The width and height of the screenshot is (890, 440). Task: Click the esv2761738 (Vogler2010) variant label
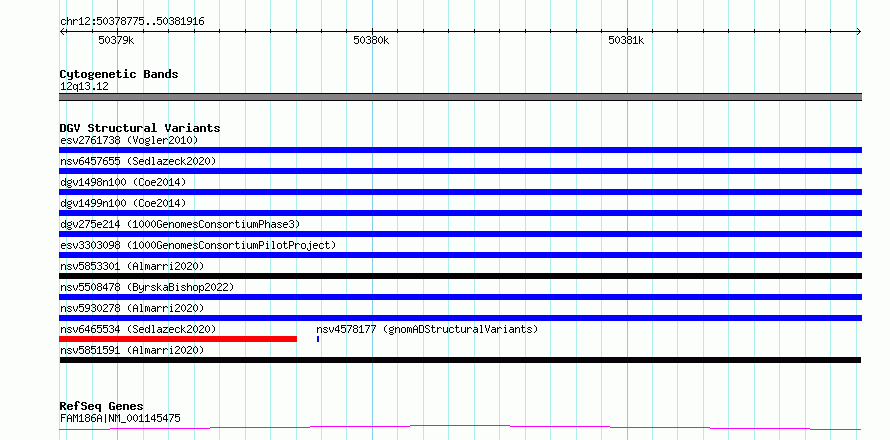pos(129,140)
